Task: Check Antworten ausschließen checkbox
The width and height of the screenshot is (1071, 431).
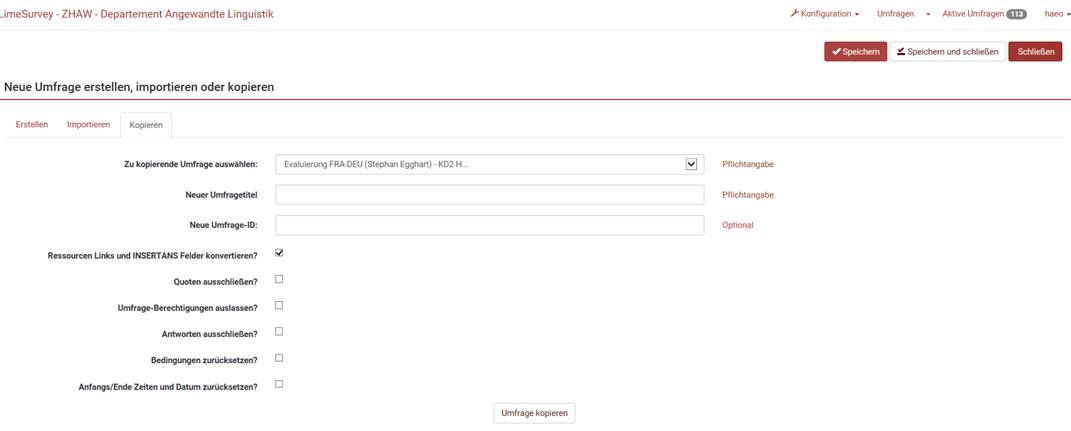Action: (279, 331)
